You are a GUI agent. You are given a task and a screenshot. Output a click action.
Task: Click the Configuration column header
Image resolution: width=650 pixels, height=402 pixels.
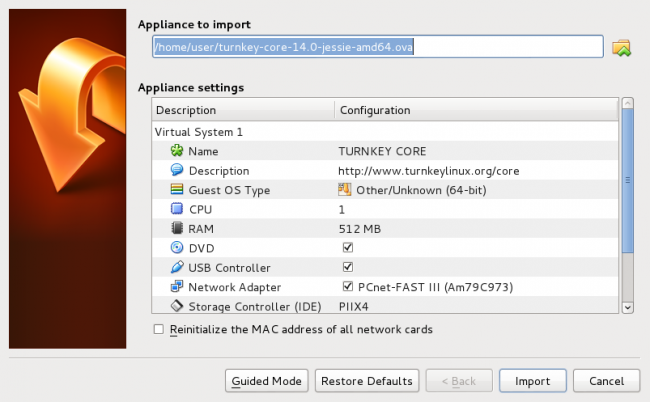click(475, 110)
